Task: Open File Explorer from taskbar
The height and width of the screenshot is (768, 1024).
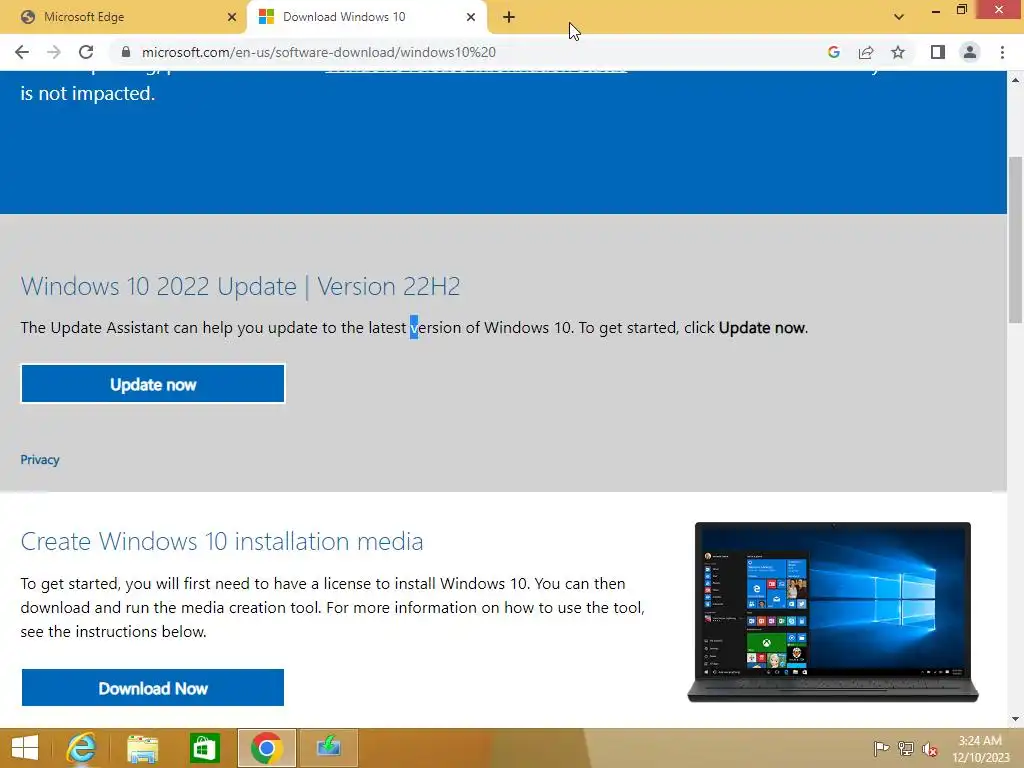Action: pos(142,748)
